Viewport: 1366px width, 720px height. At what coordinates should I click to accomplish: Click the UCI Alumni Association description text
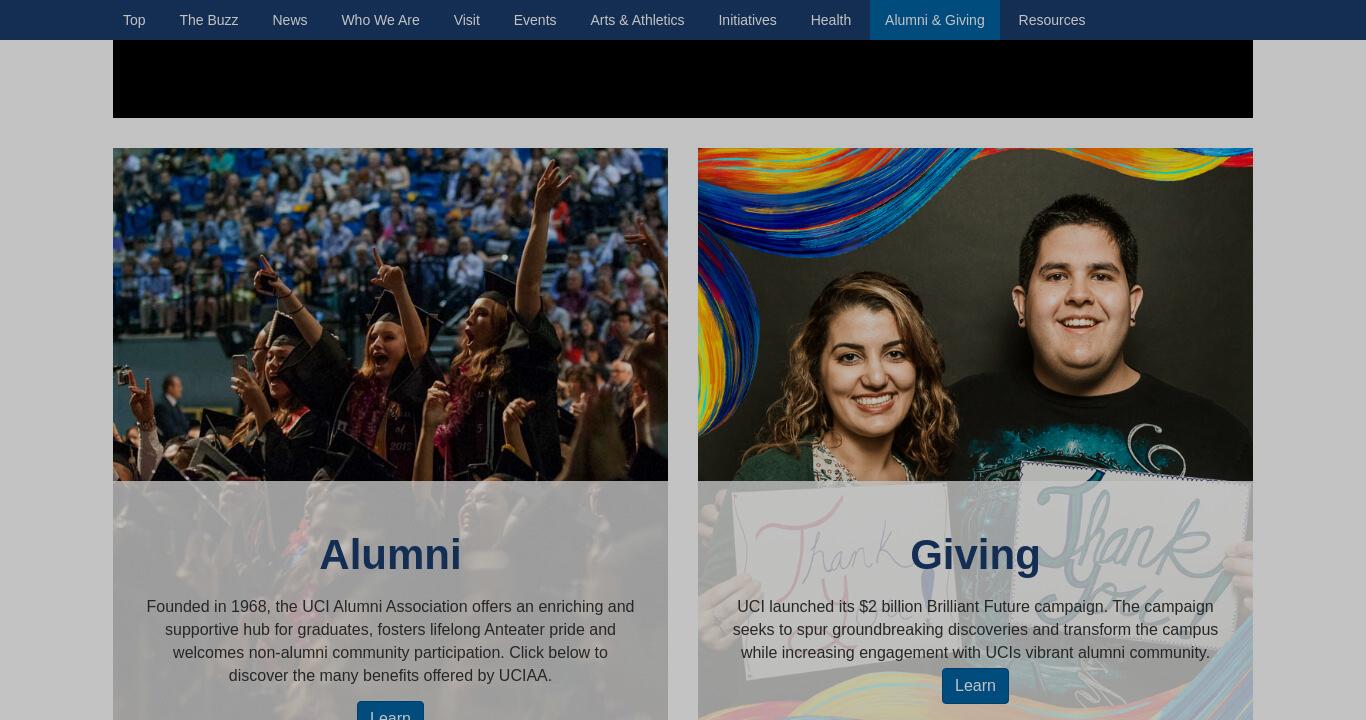pos(390,641)
